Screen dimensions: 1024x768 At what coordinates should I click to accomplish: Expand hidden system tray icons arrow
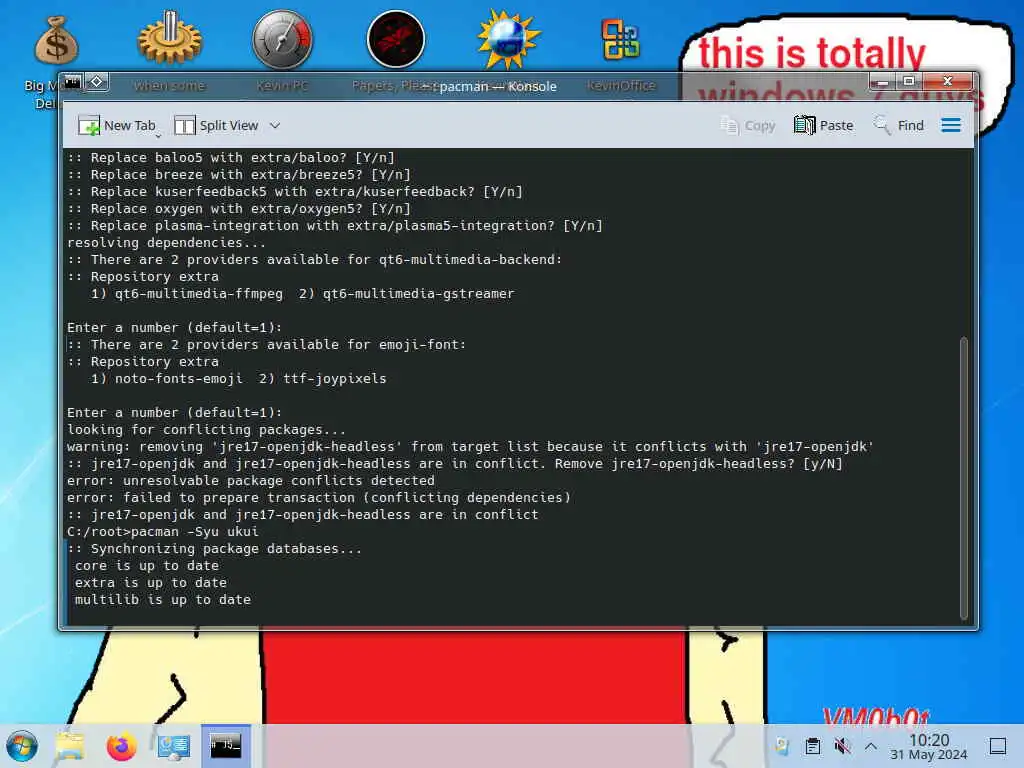tap(871, 746)
